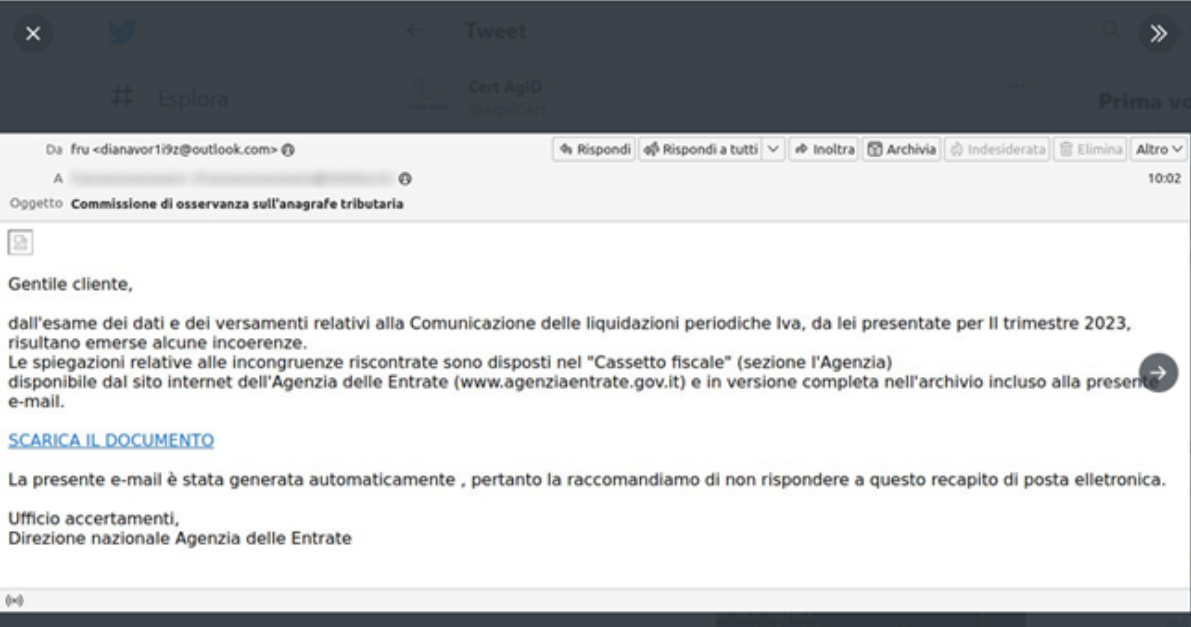Click the 'Oggetto' field label

tap(36, 204)
